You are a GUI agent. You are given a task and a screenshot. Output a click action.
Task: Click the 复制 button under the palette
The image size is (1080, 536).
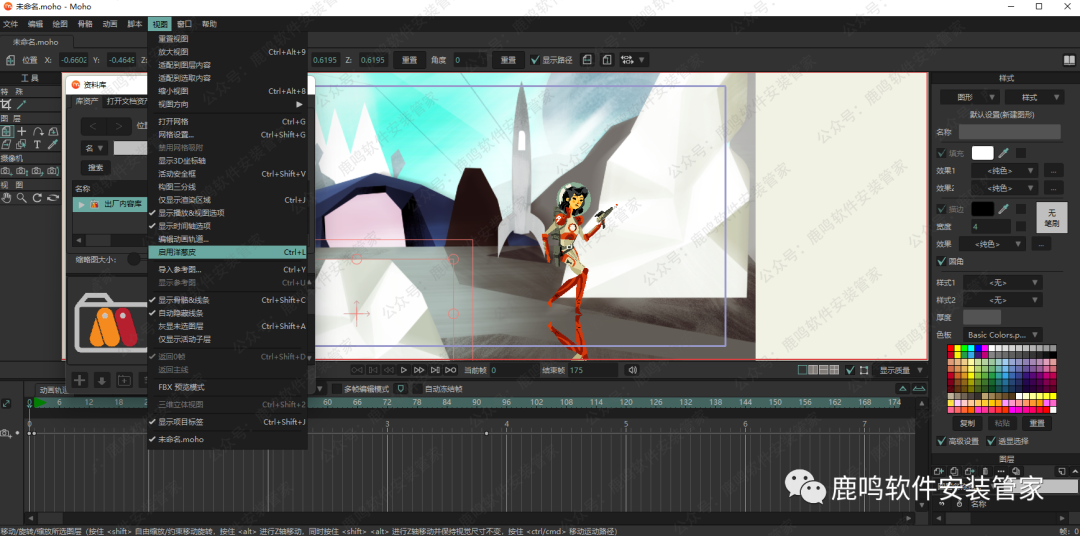tap(966, 423)
